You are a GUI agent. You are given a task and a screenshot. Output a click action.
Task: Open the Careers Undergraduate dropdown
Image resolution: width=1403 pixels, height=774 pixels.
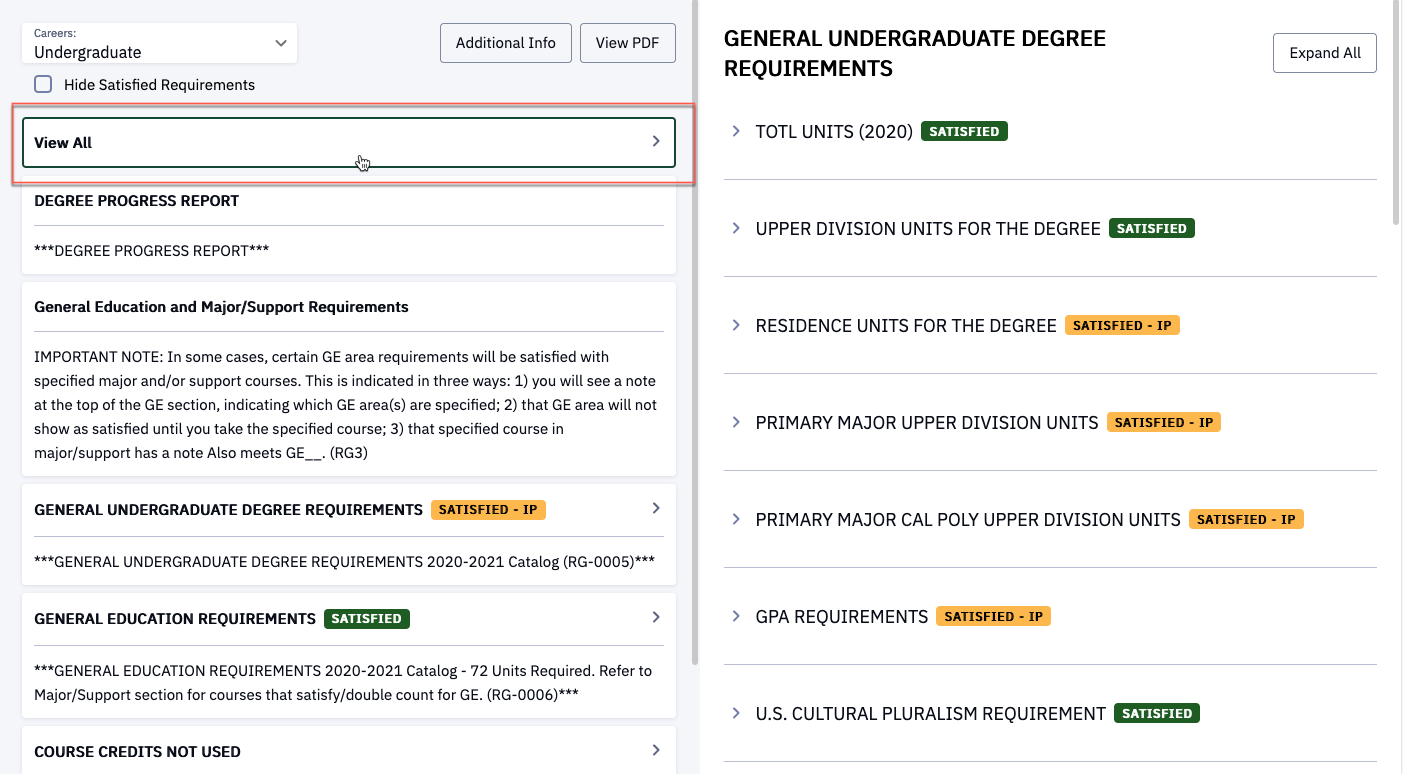point(160,44)
